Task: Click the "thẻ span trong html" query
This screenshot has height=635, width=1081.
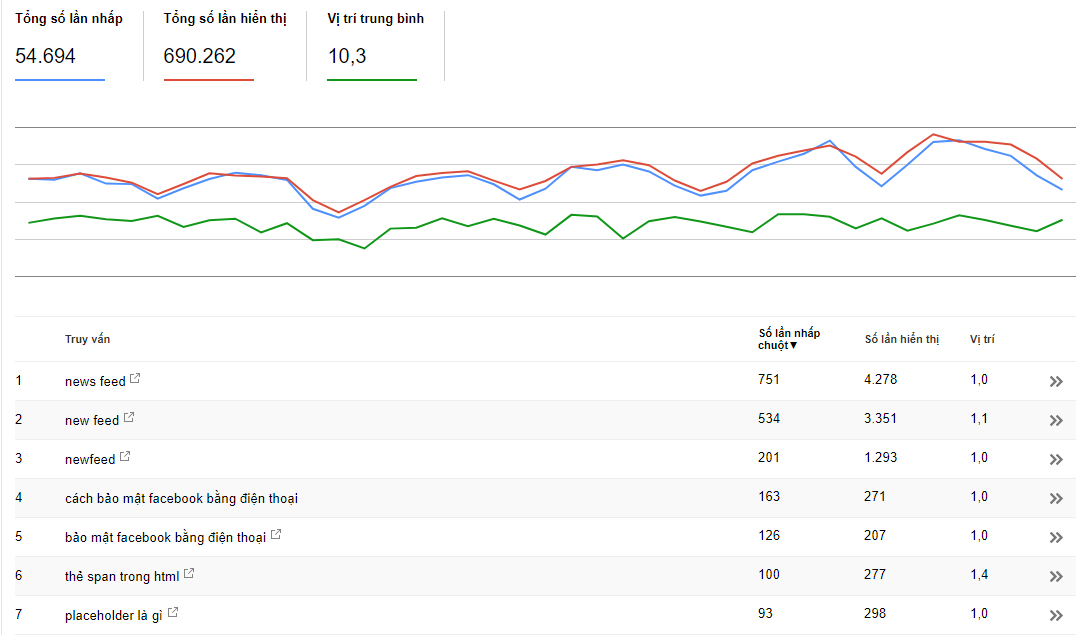Action: coord(122,576)
